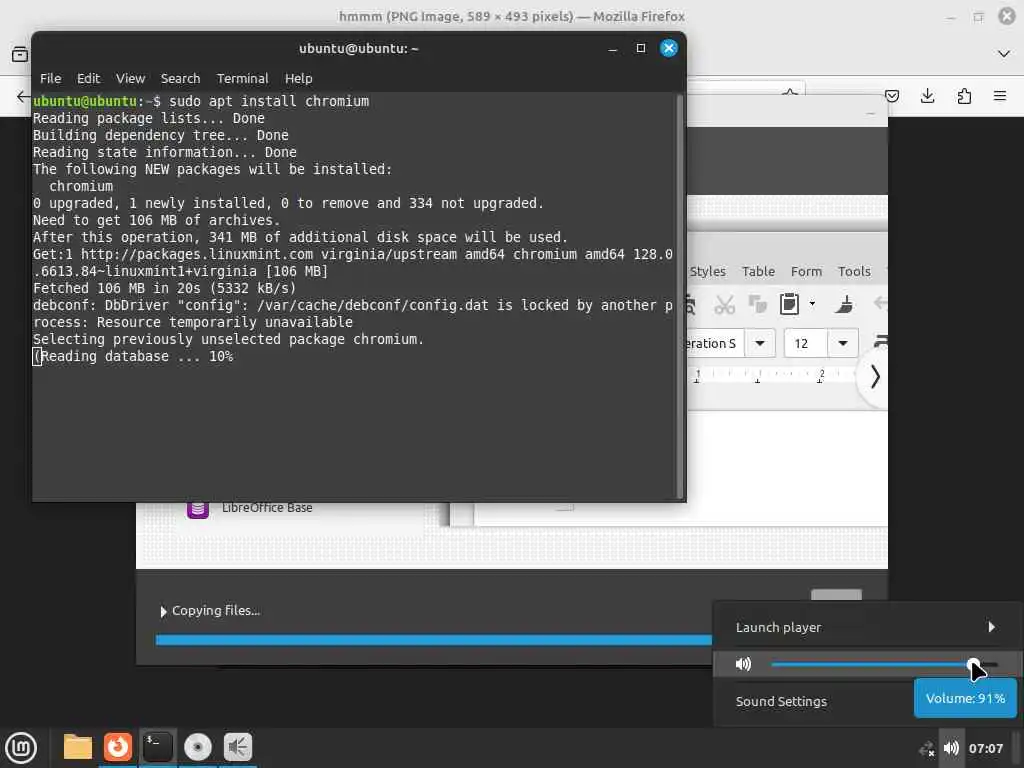The image size is (1024, 768).
Task: Open the Linux Mint start menu
Action: (21, 748)
